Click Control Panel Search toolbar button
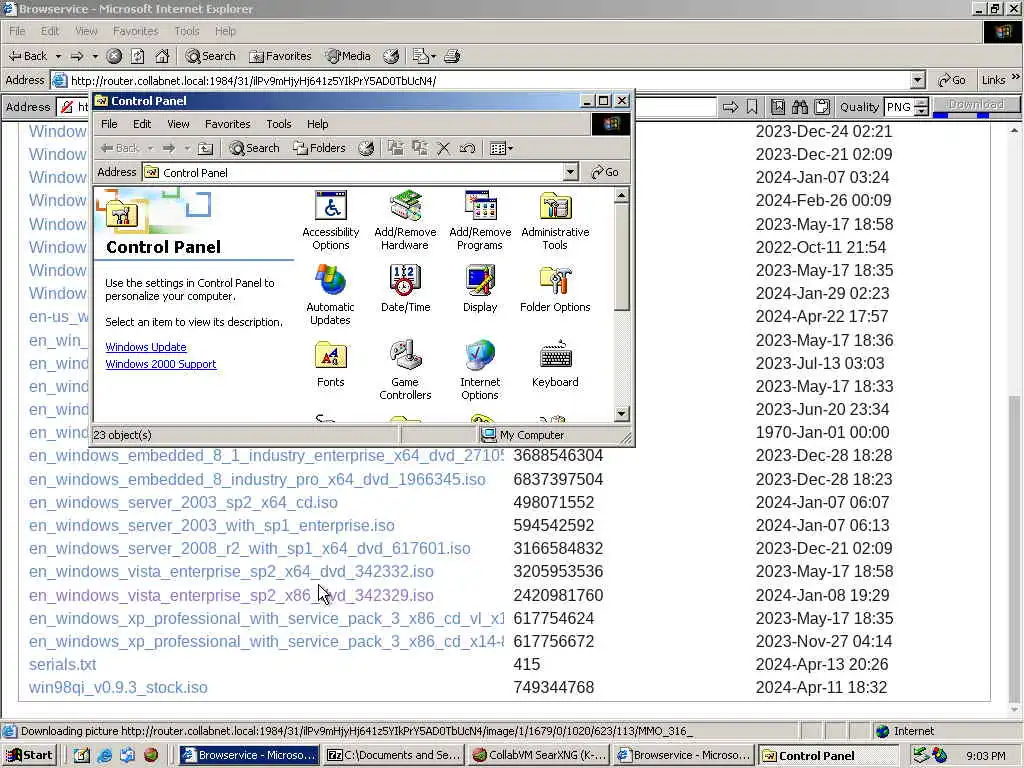The height and width of the screenshot is (768, 1024). [254, 148]
